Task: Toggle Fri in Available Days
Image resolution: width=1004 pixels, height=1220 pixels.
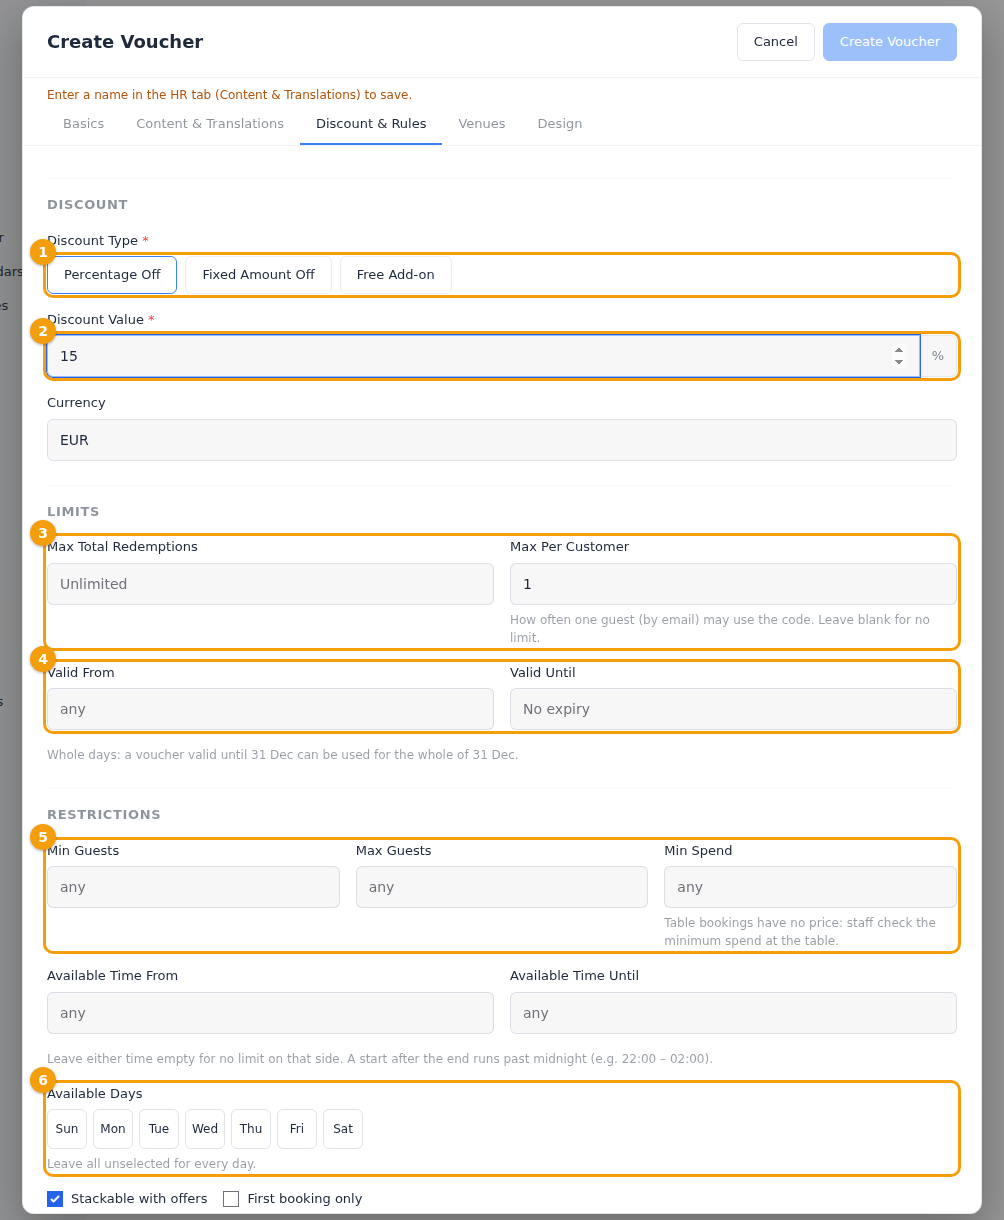Action: click(x=297, y=1129)
